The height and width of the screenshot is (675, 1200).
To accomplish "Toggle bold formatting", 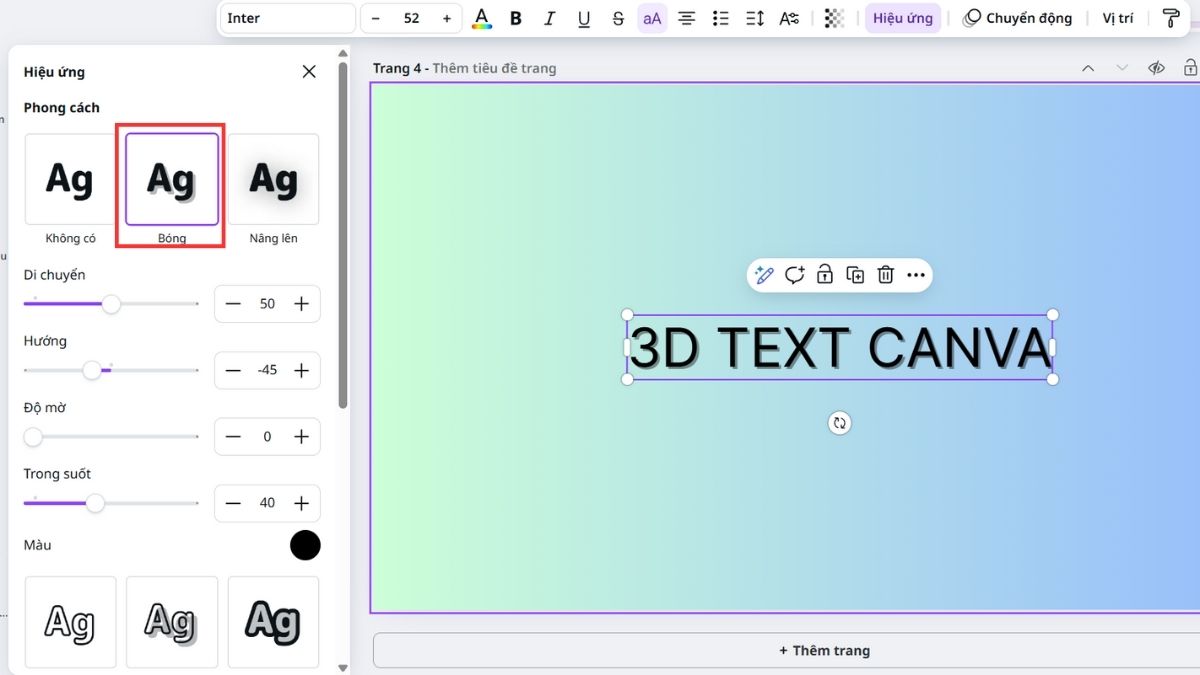I will [516, 18].
